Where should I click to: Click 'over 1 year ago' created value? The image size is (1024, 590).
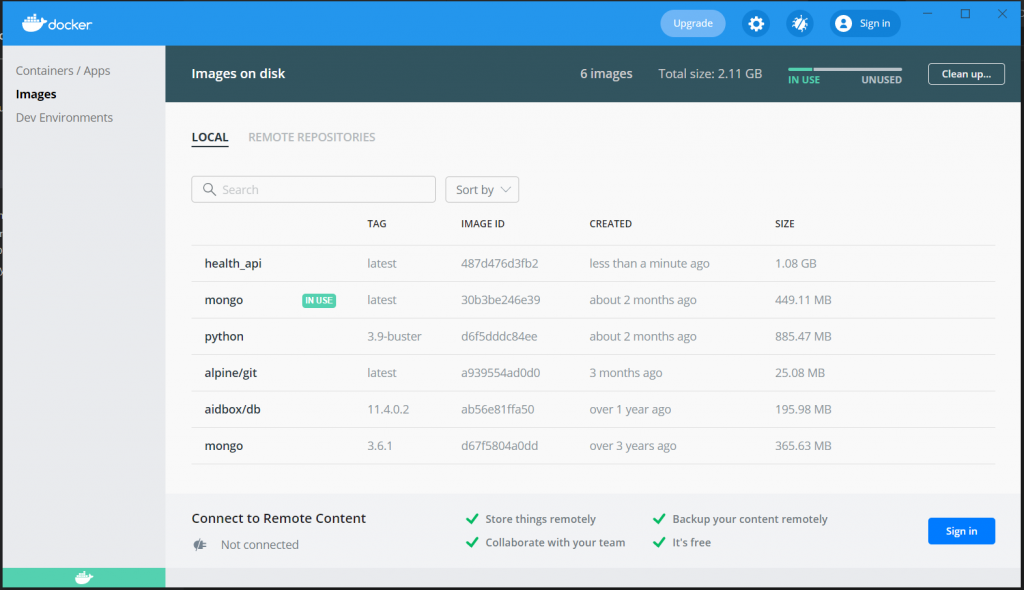click(630, 410)
